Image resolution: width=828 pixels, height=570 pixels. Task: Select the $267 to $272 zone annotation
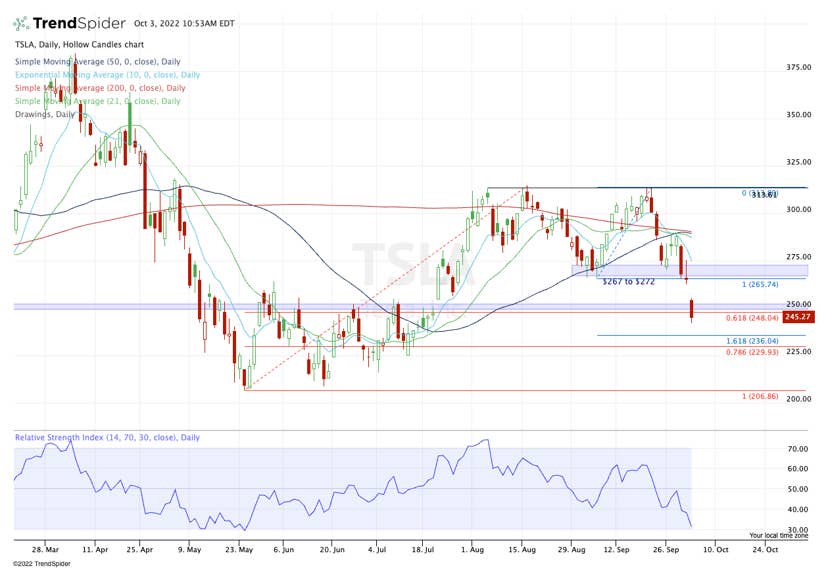(x=628, y=281)
